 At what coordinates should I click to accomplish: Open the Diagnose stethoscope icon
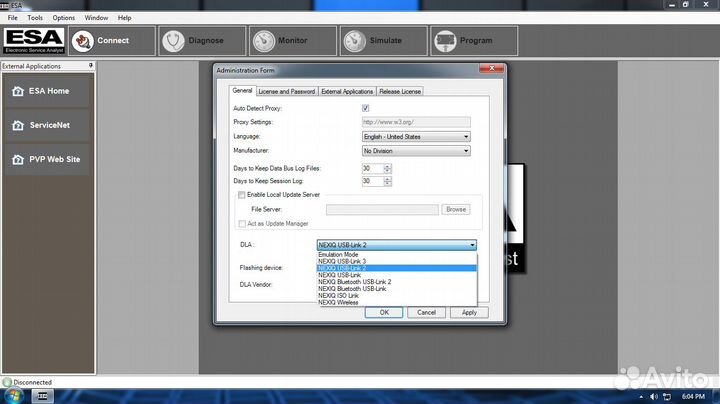(173, 41)
